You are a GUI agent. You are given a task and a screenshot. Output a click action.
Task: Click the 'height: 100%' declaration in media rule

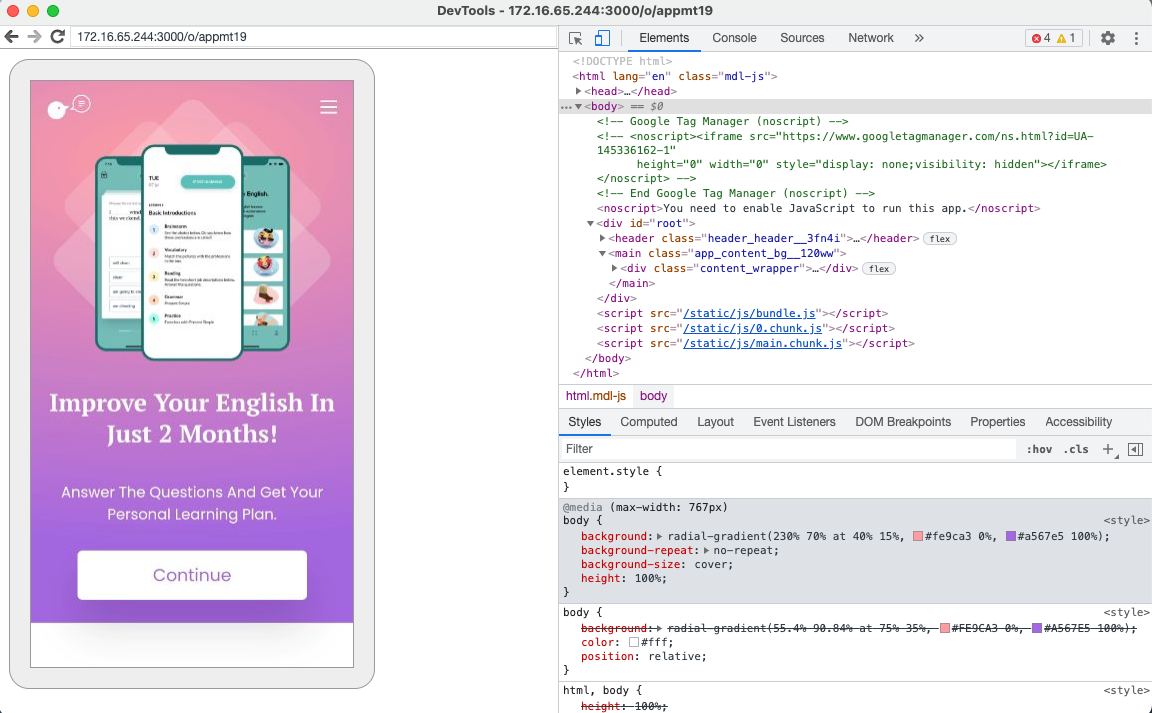tap(624, 578)
